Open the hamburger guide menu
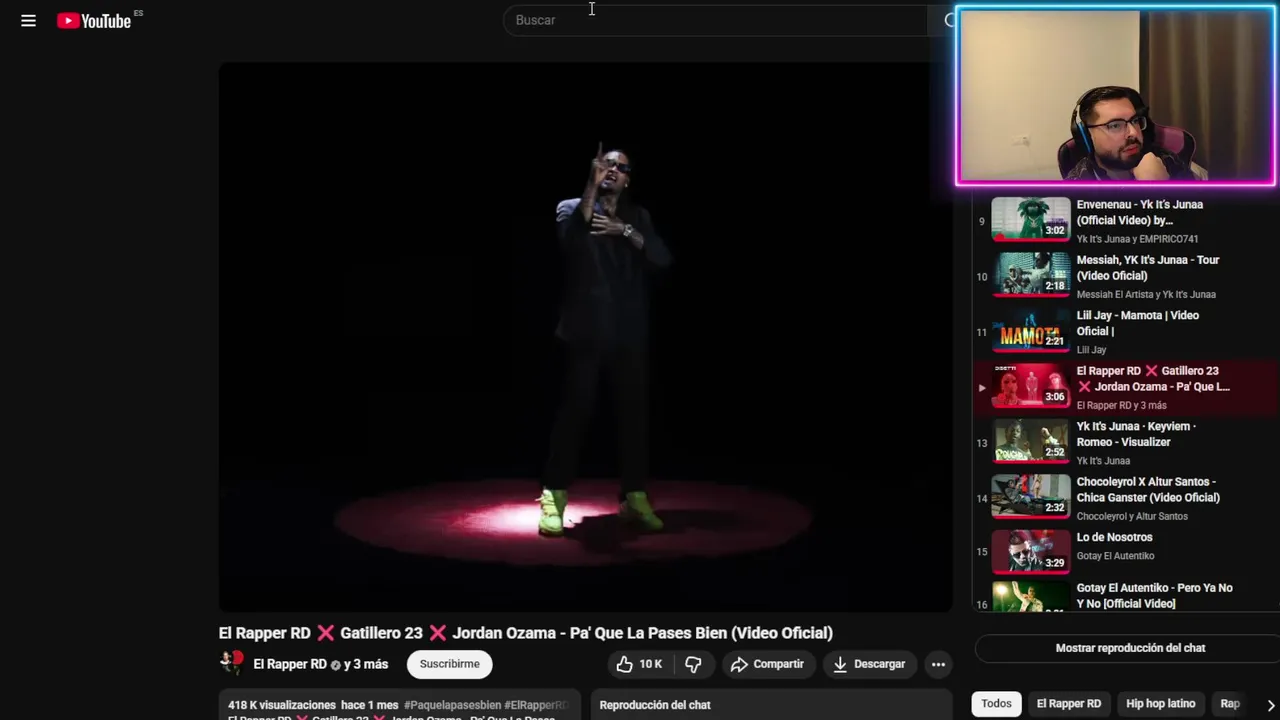Screen dimensions: 1280x720 [28, 20]
